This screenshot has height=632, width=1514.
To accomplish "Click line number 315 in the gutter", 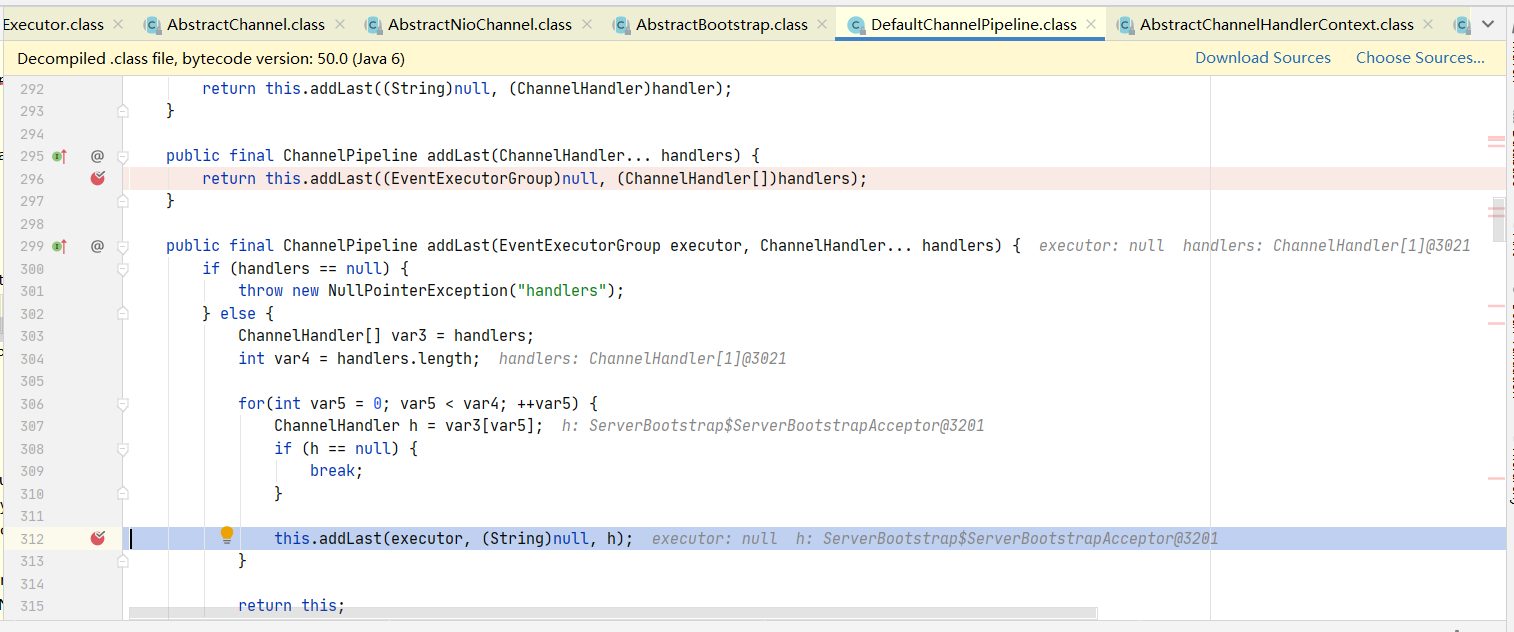I will tap(31, 606).
